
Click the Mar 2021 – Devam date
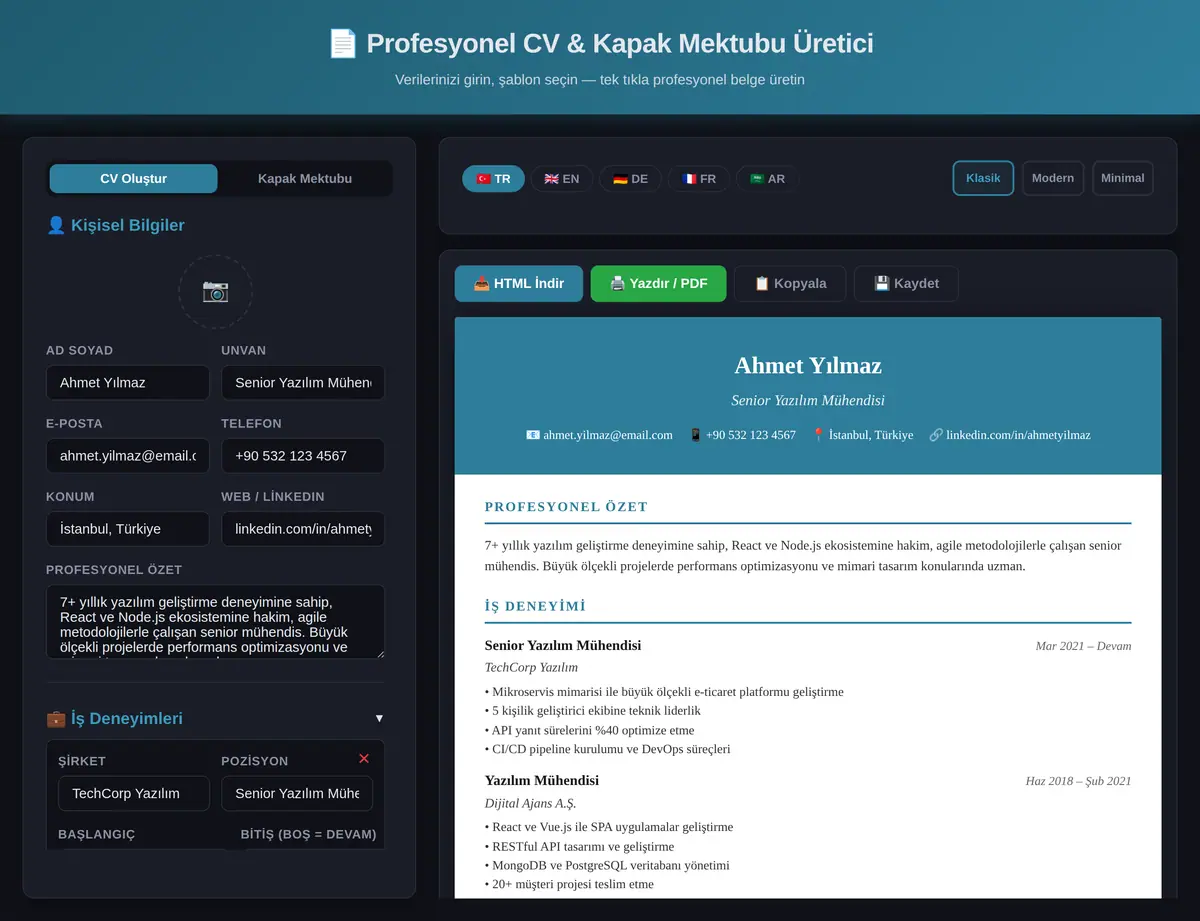[x=1083, y=646]
